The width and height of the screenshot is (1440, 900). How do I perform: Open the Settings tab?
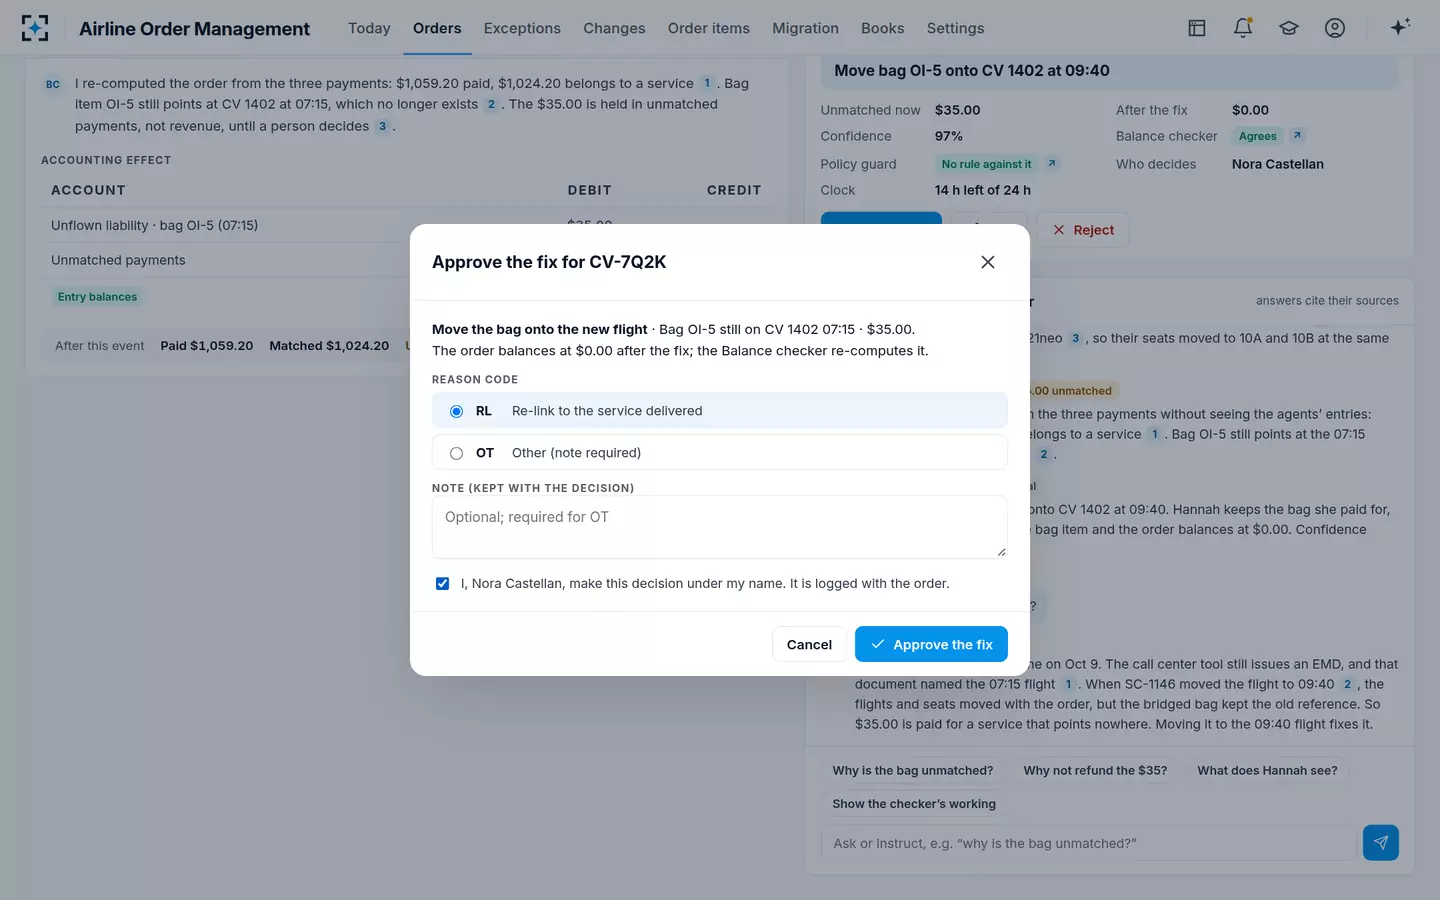click(x=955, y=28)
